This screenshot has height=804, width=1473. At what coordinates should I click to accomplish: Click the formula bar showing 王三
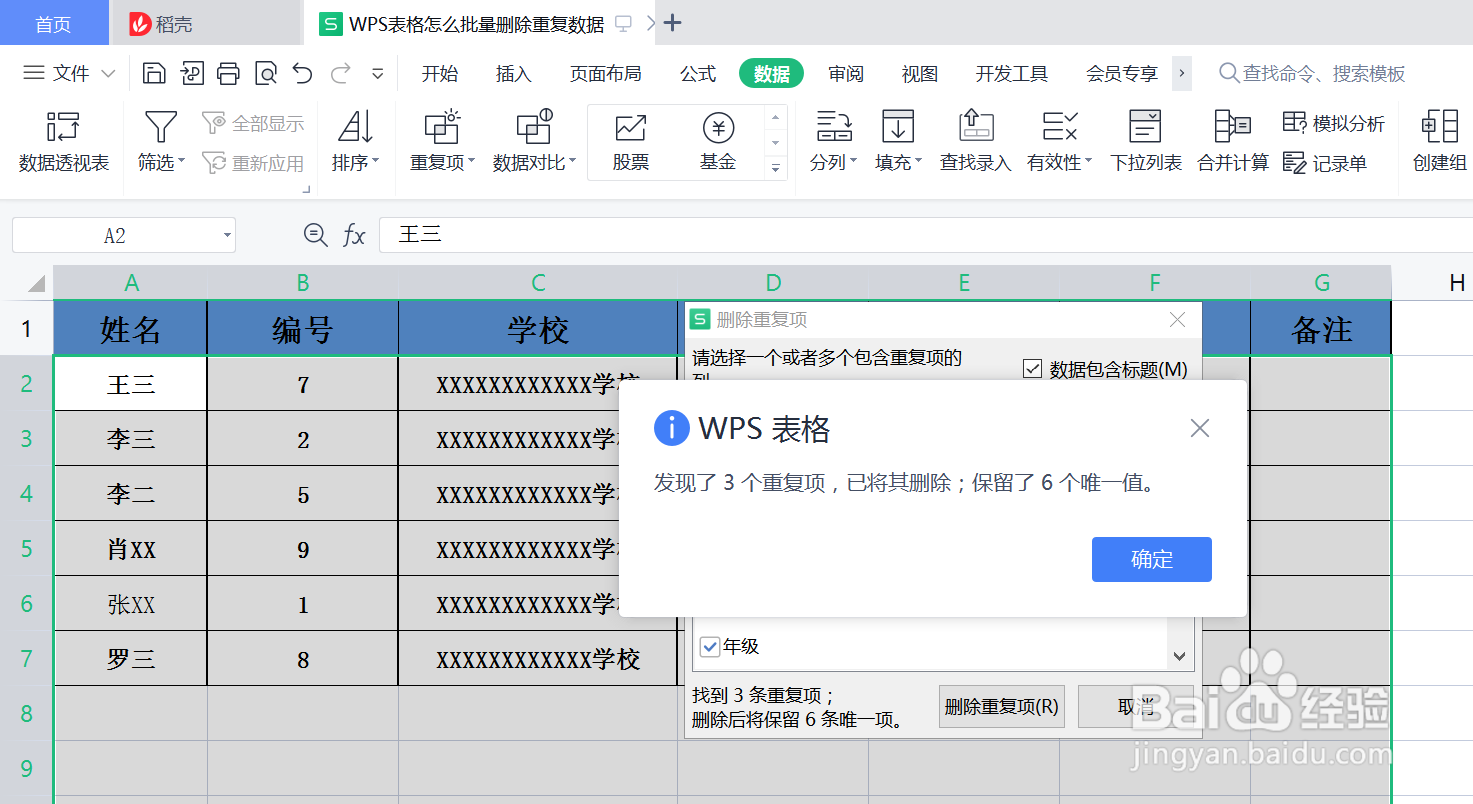click(x=925, y=236)
